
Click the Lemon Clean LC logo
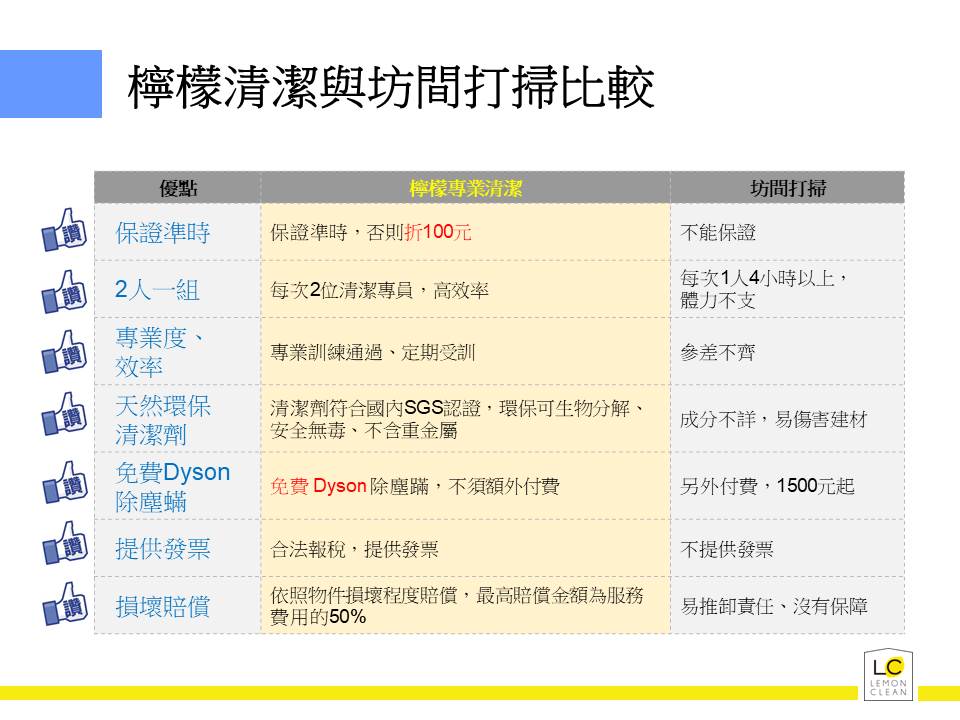click(889, 675)
